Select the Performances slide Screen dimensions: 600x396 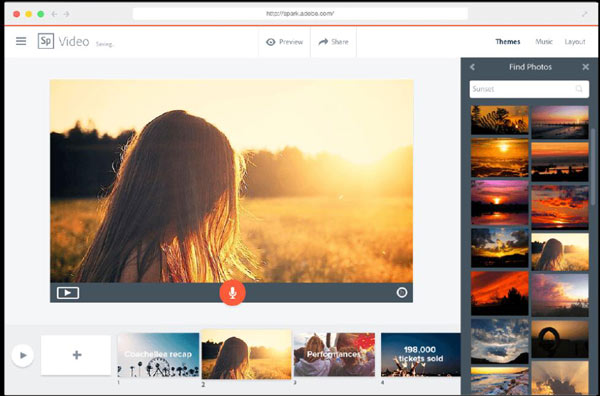[334, 354]
